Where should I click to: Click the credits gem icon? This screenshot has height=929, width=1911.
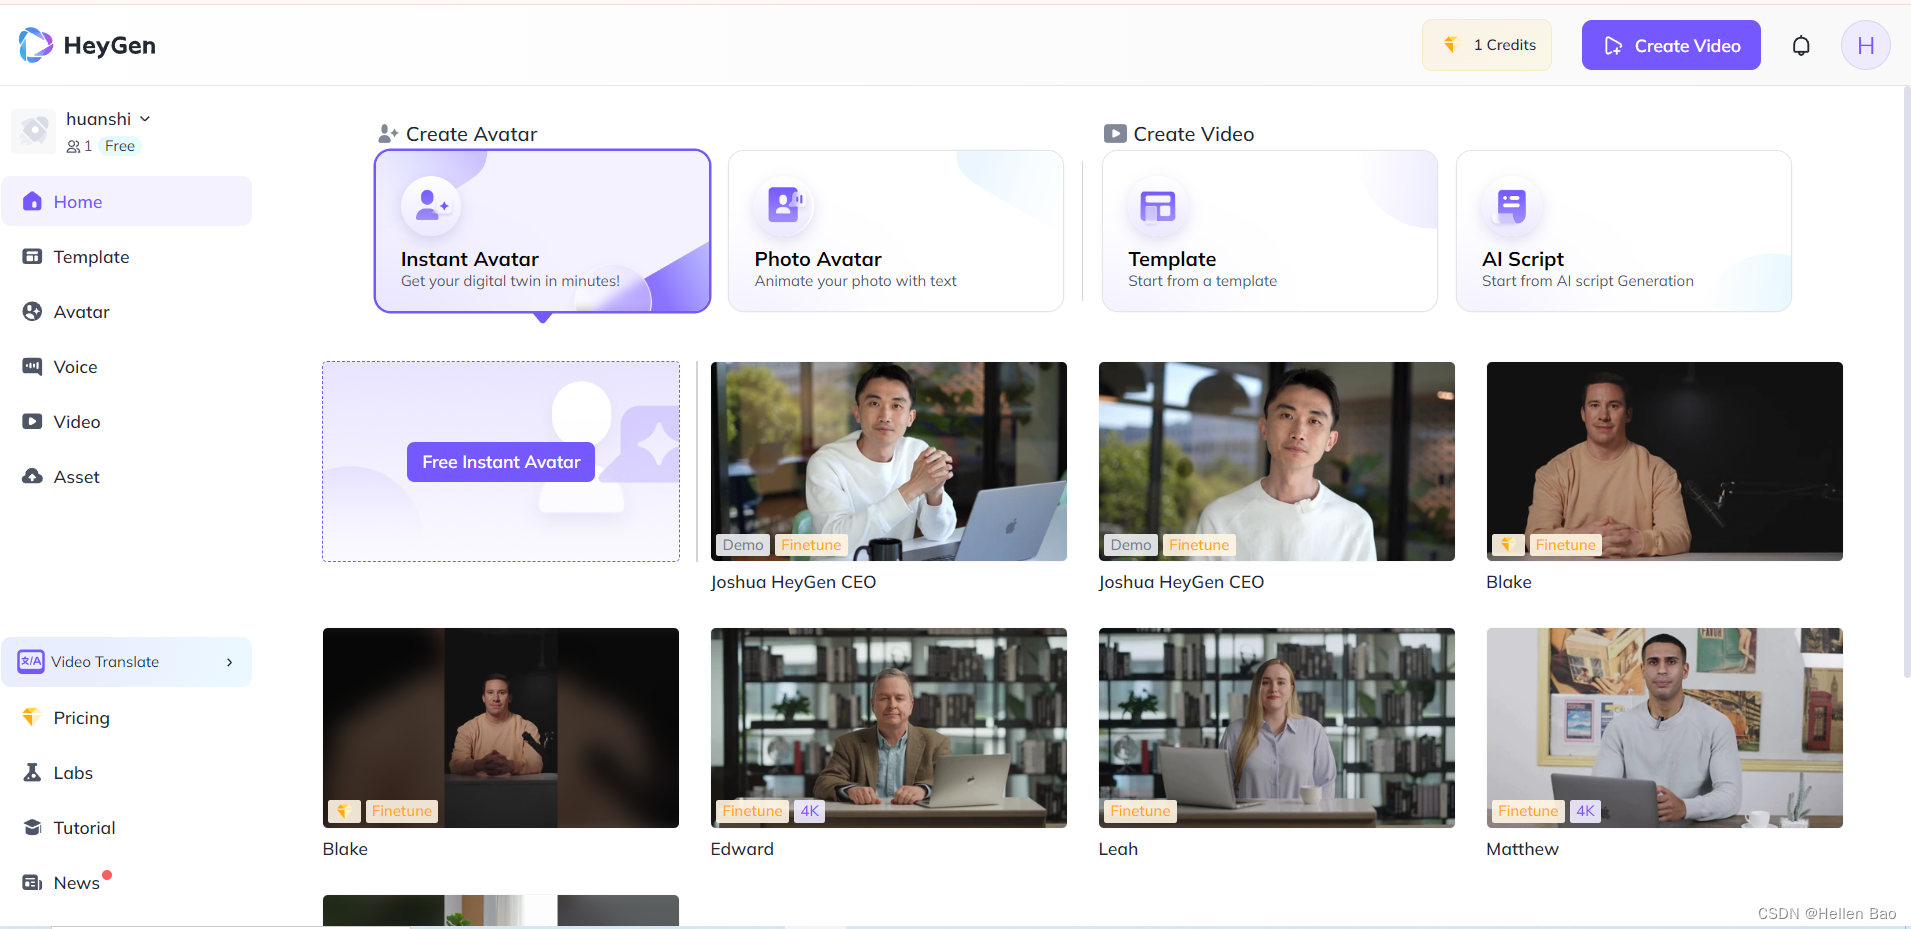click(1450, 45)
